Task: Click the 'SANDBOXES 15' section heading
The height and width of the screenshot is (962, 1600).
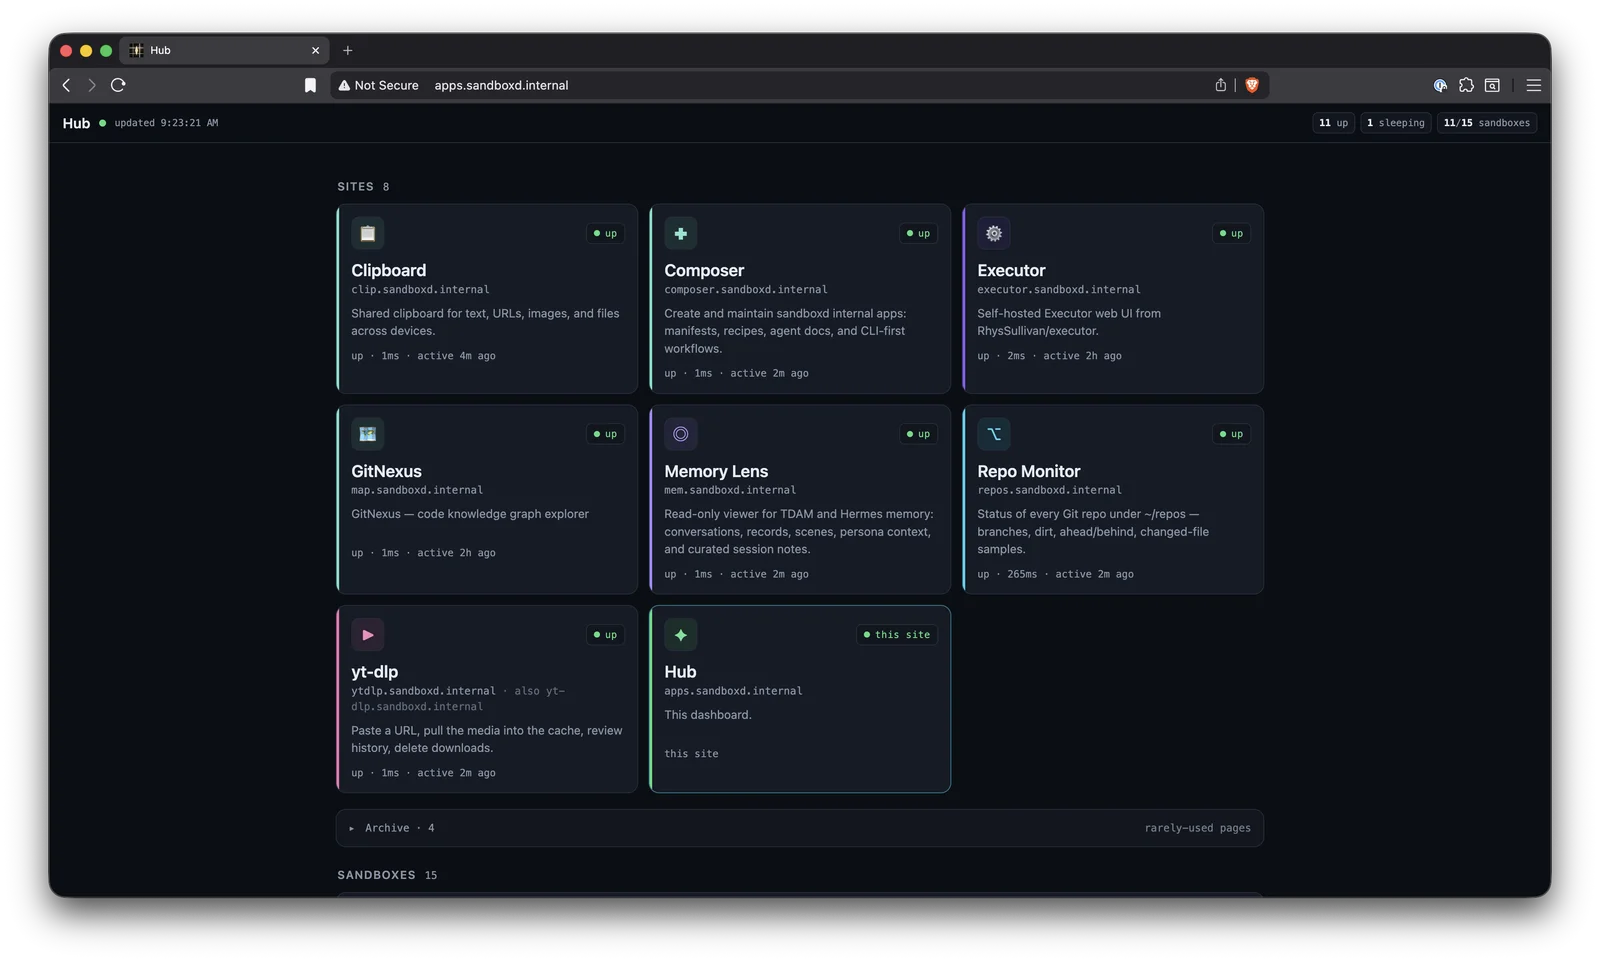Action: [x=387, y=875]
